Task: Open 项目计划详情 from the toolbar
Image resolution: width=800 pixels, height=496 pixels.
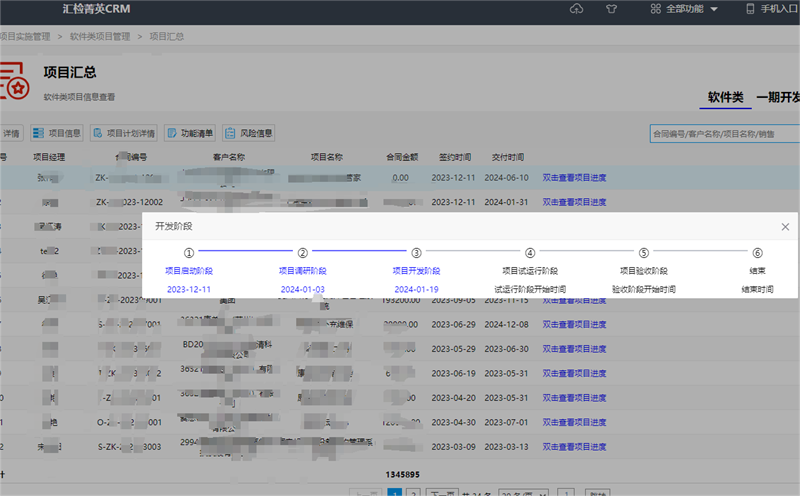Action: pos(123,133)
